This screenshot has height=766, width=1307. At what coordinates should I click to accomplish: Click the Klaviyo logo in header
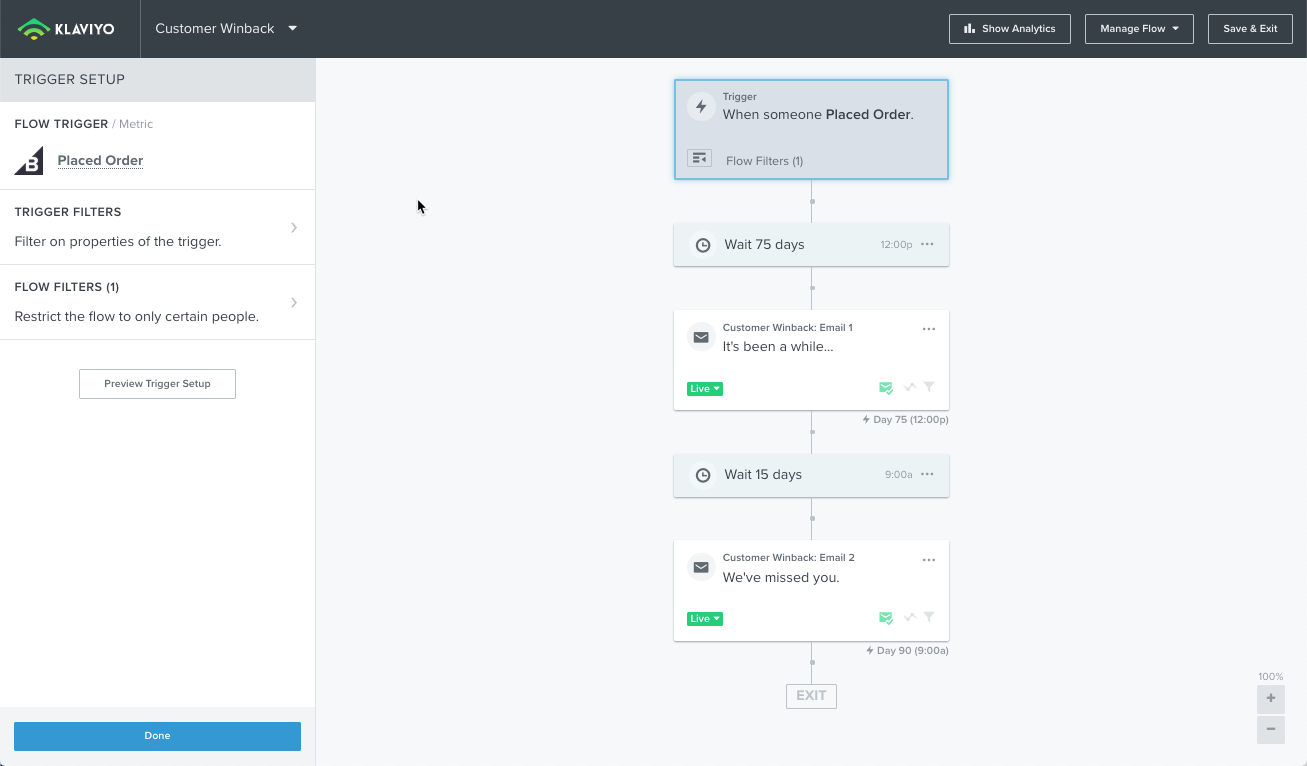[66, 29]
